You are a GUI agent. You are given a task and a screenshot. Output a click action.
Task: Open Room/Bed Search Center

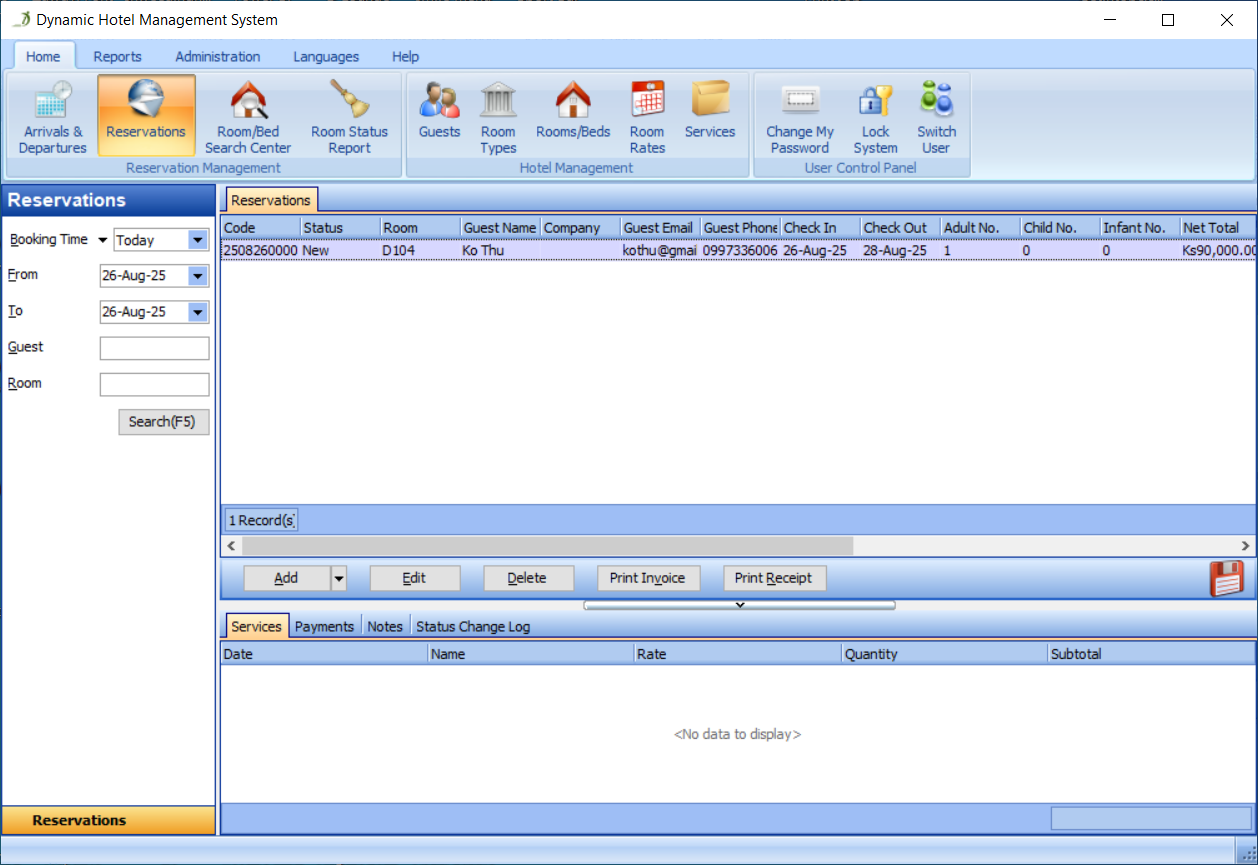pos(248,116)
